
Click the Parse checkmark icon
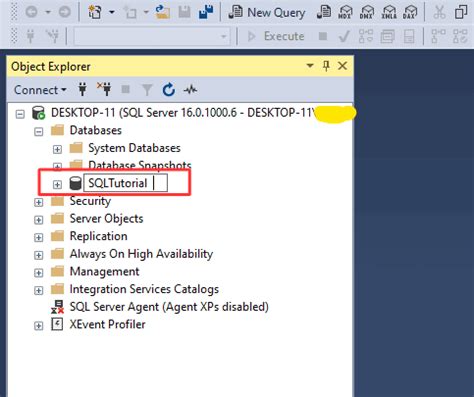344,36
